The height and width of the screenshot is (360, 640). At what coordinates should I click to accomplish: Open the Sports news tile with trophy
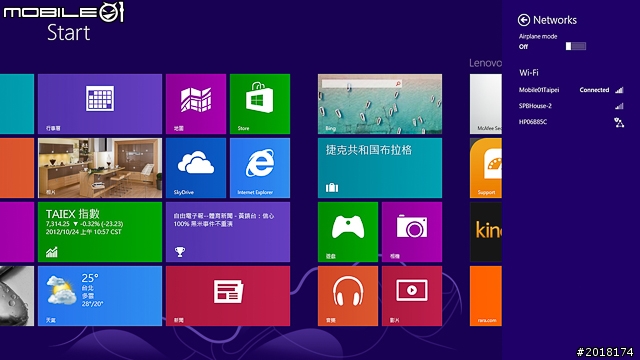228,232
